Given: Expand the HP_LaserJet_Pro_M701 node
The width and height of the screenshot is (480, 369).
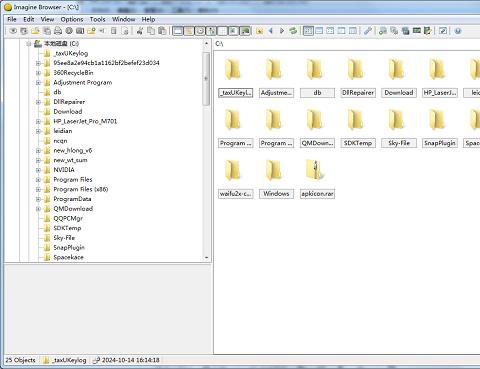Looking at the screenshot, I should click(38, 121).
